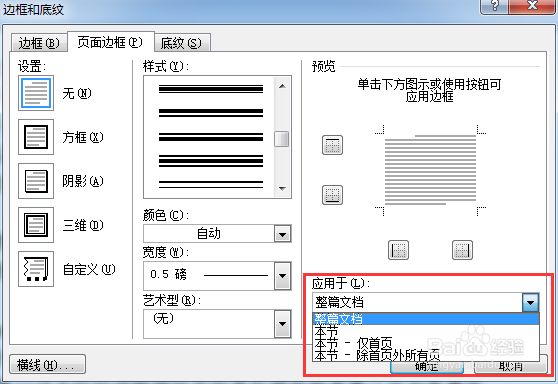The width and height of the screenshot is (558, 384).
Task: Choose the 方框 (Box) border setting icon
Action: (x=36, y=137)
